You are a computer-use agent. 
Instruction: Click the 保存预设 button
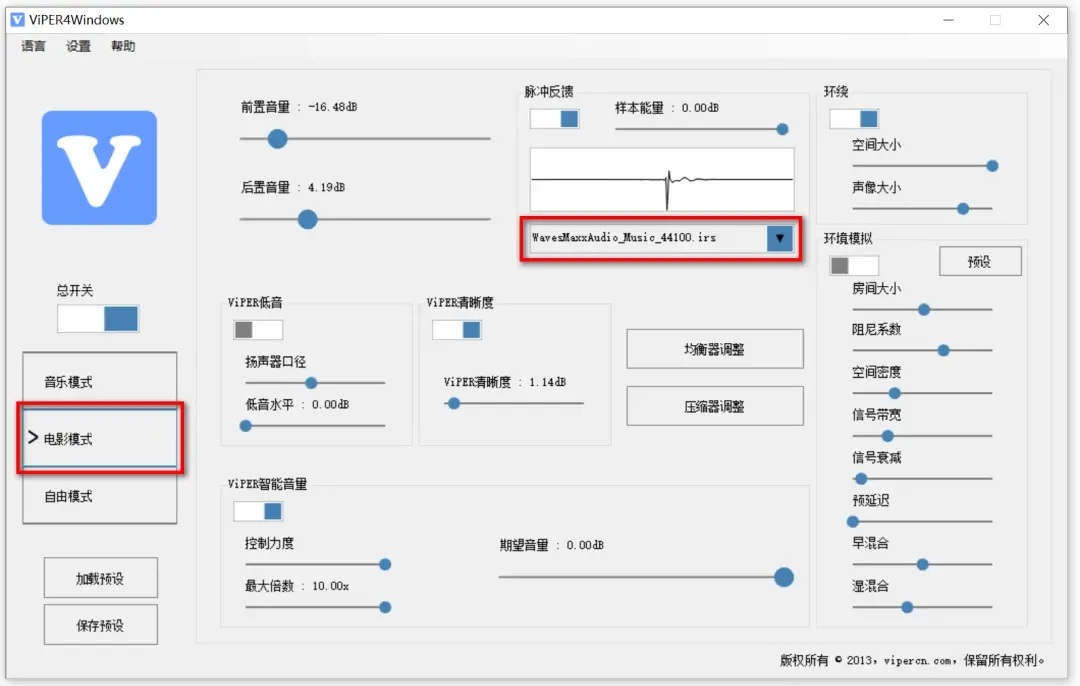pos(101,625)
